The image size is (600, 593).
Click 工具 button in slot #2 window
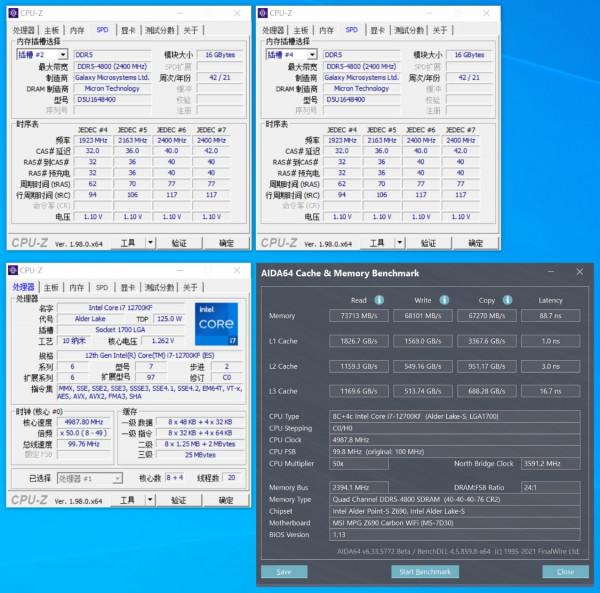(x=128, y=243)
